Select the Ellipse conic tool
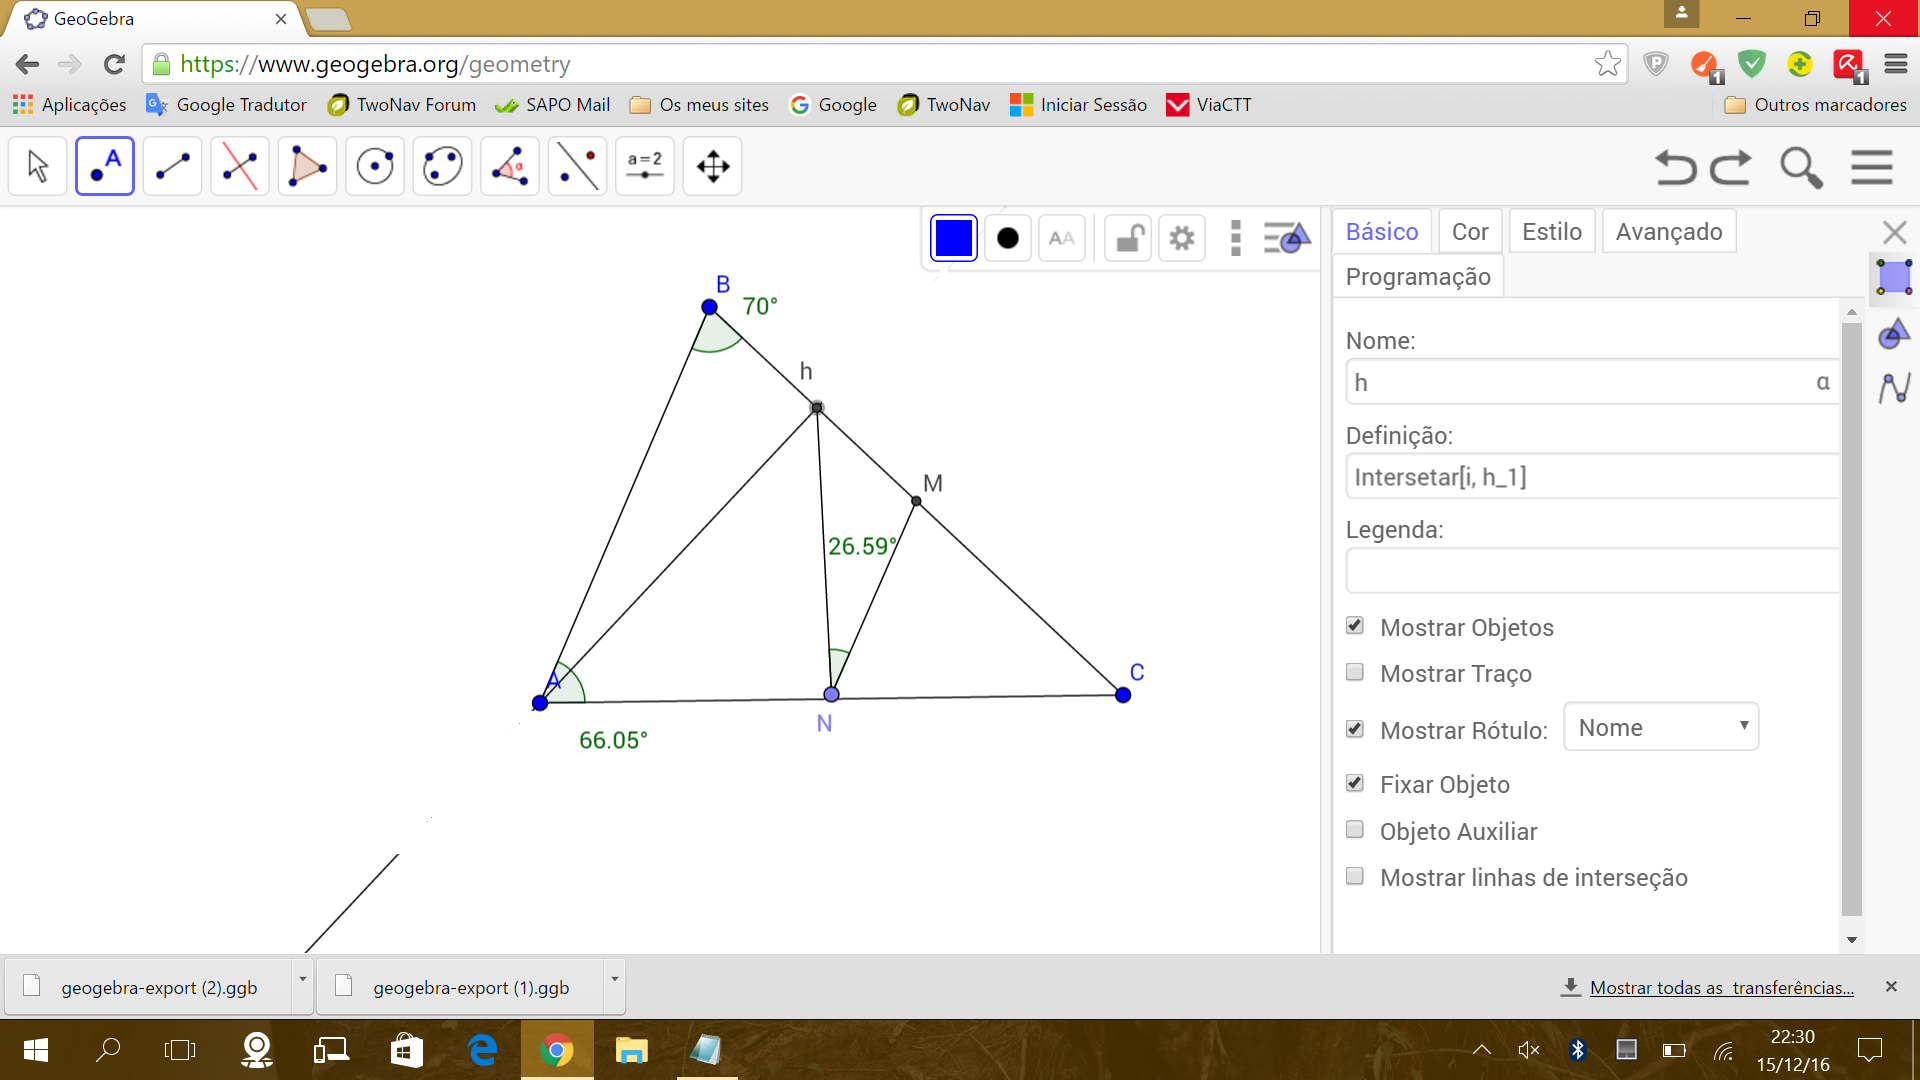Viewport: 1920px width, 1080px height. (x=442, y=166)
